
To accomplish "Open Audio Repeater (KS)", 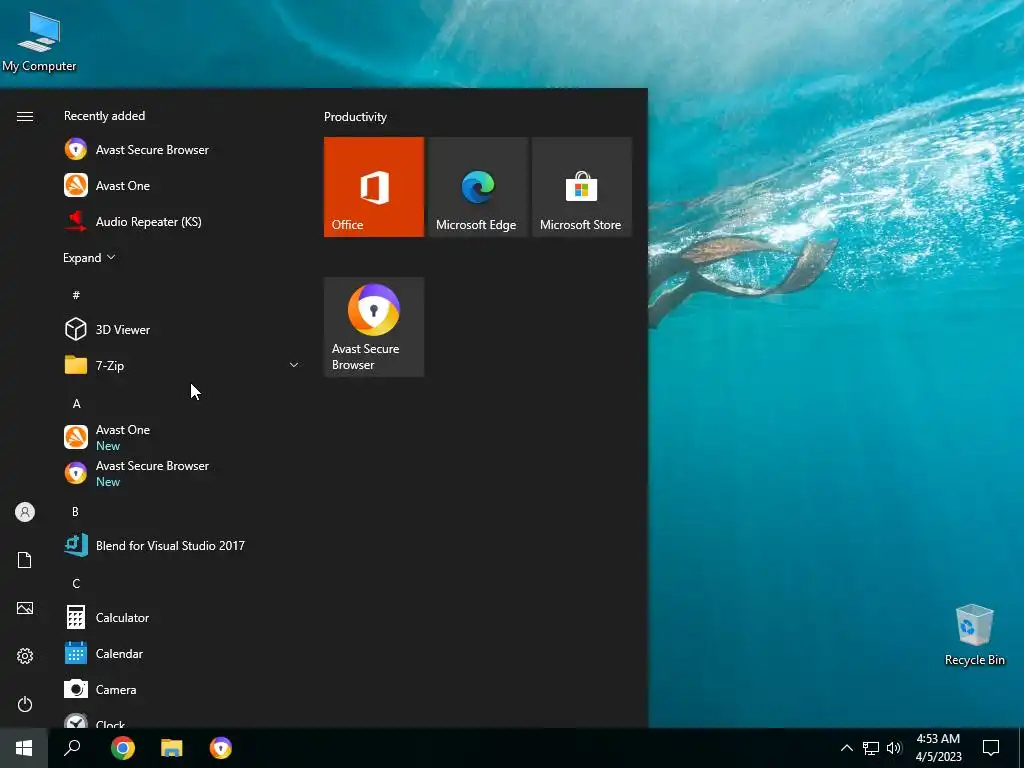I will point(181,221).
